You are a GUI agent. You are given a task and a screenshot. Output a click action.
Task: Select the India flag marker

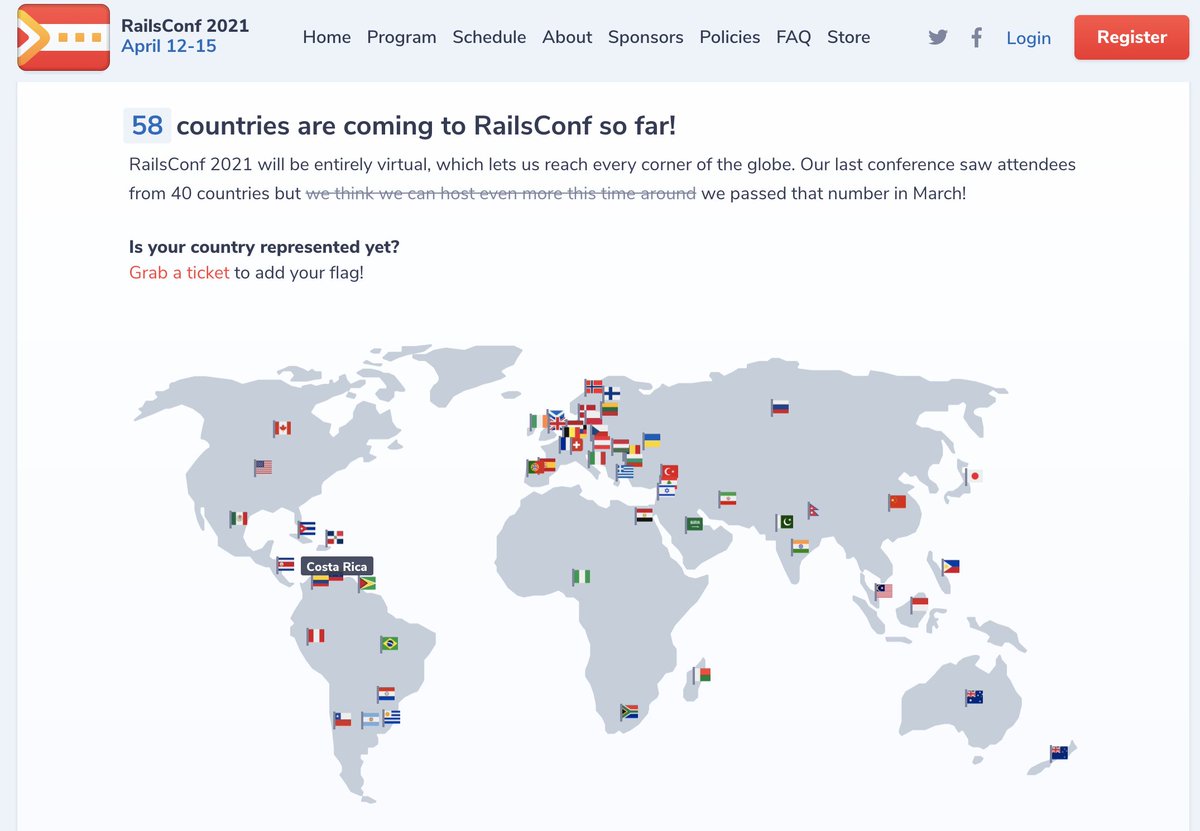(799, 547)
